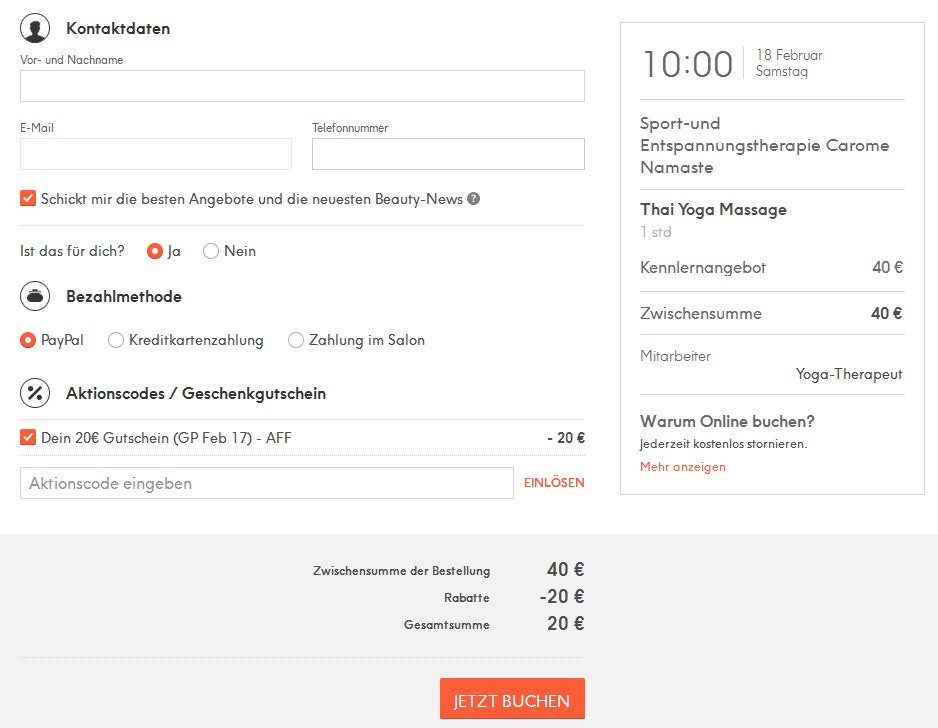
Task: Select Zahlung im Salon option
Action: [296, 340]
